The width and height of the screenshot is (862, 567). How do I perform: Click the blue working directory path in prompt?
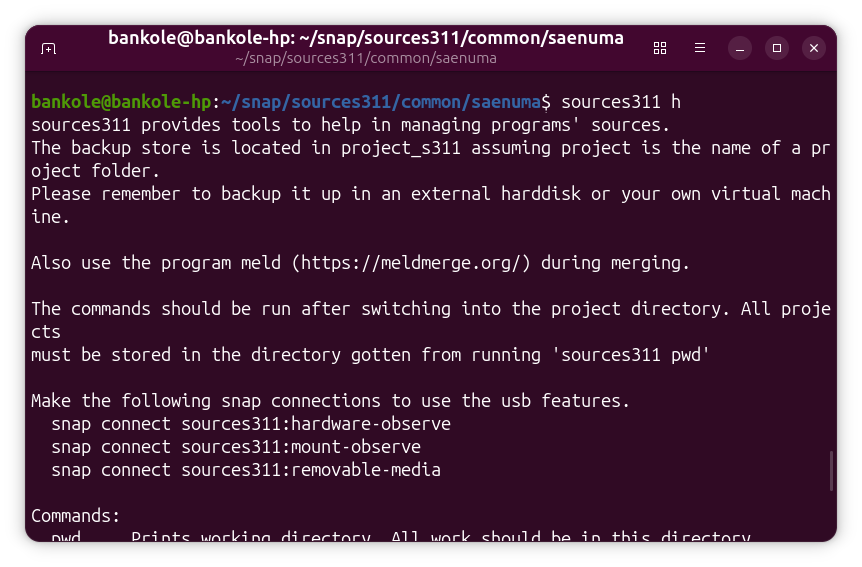coord(381,102)
